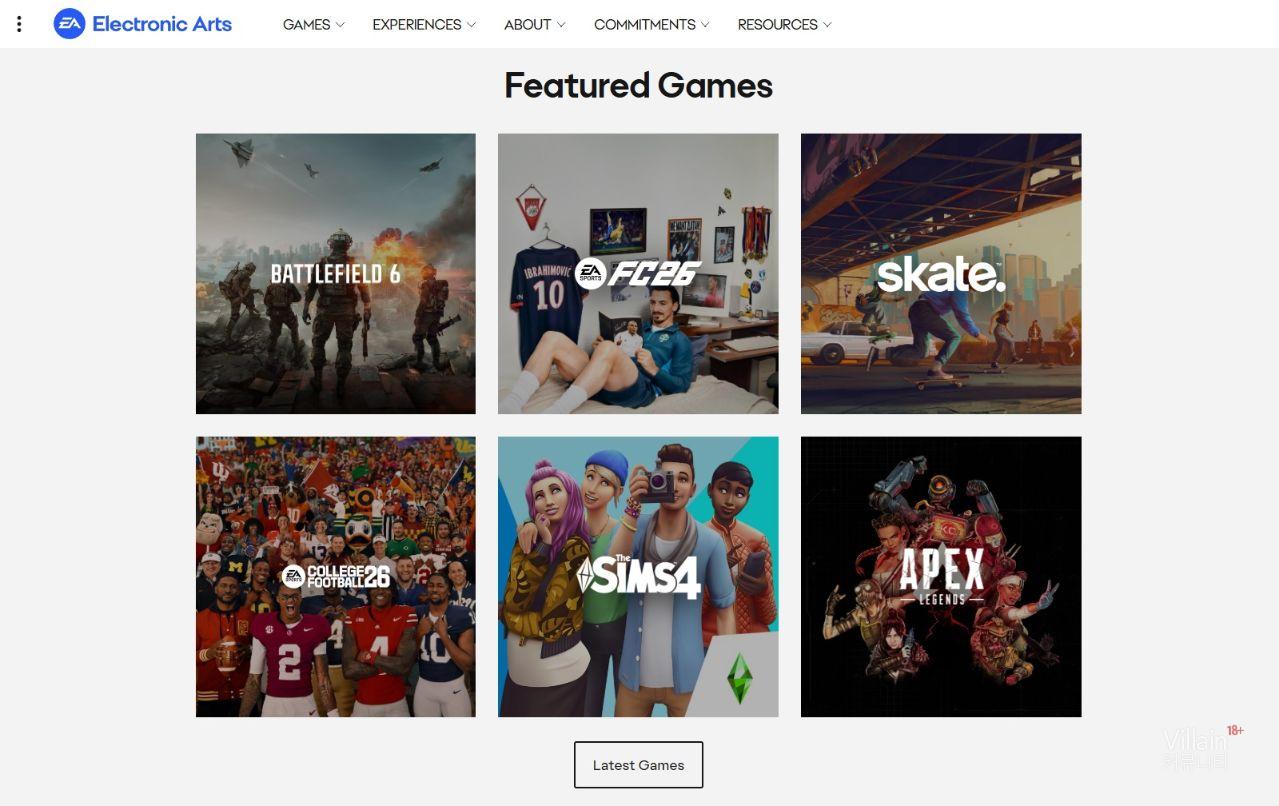1279x806 pixels.
Task: Choose the skate. game tile
Action: pyautogui.click(x=941, y=274)
